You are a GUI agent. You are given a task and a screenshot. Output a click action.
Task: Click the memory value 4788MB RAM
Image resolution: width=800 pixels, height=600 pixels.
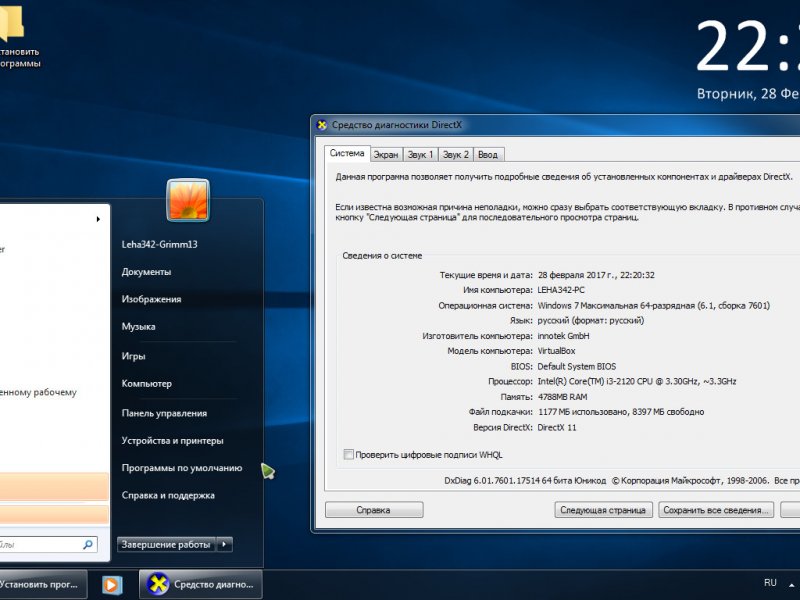[x=562, y=397]
